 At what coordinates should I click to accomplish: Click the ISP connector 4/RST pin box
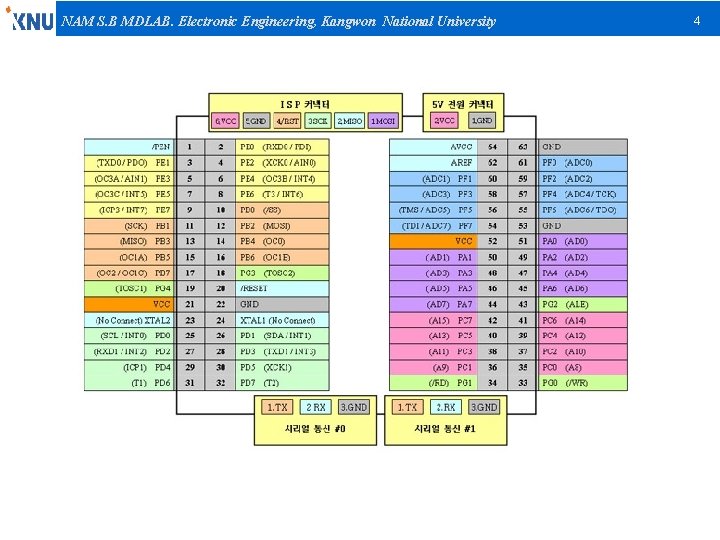point(287,121)
